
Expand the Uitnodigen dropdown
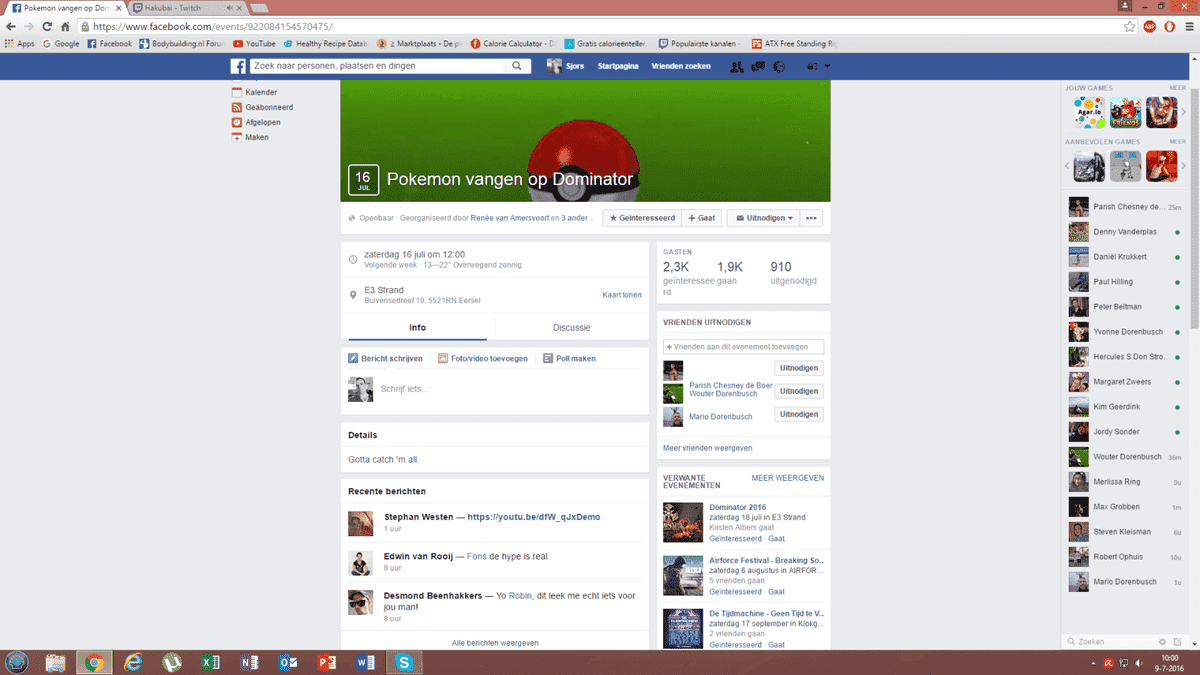[x=763, y=218]
